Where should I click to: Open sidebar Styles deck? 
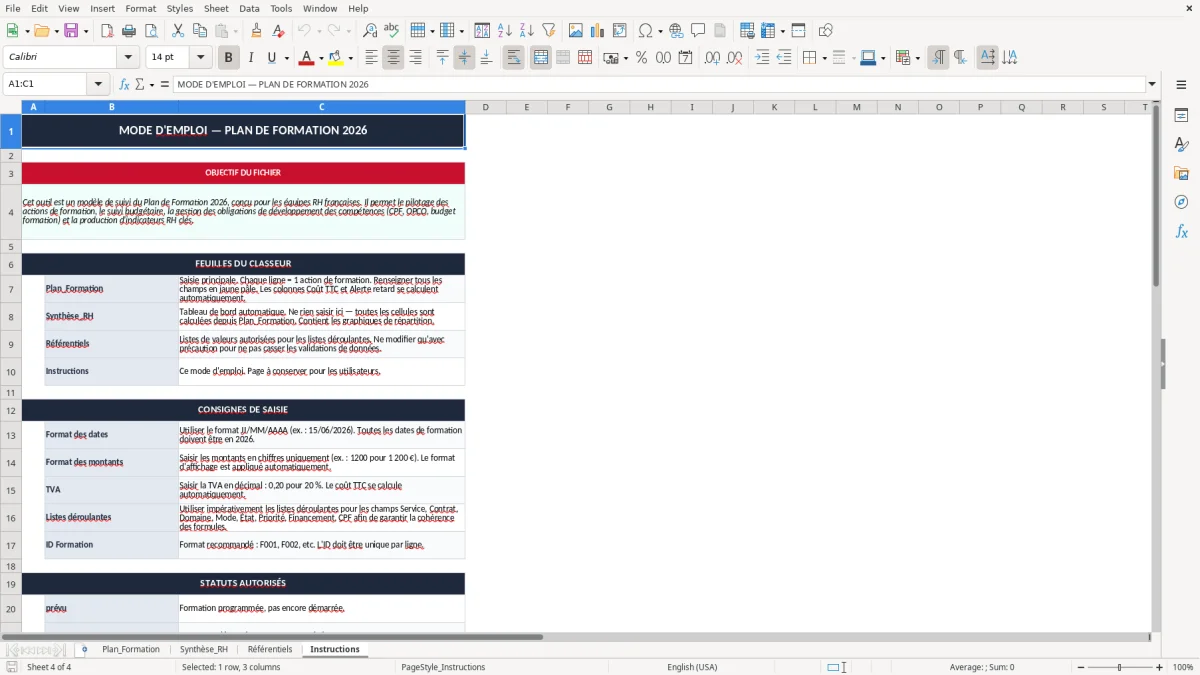point(1181,145)
